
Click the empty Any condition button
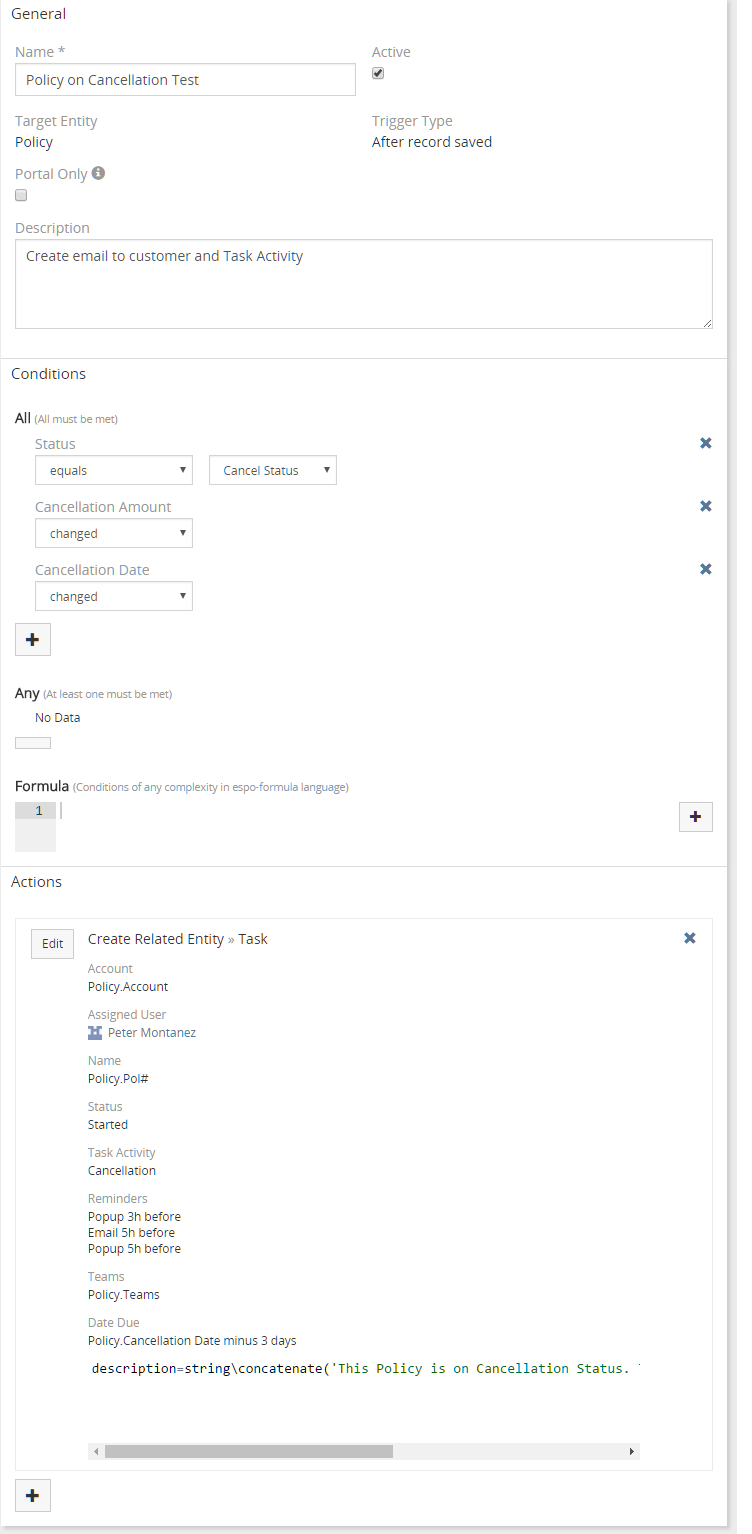tap(33, 743)
